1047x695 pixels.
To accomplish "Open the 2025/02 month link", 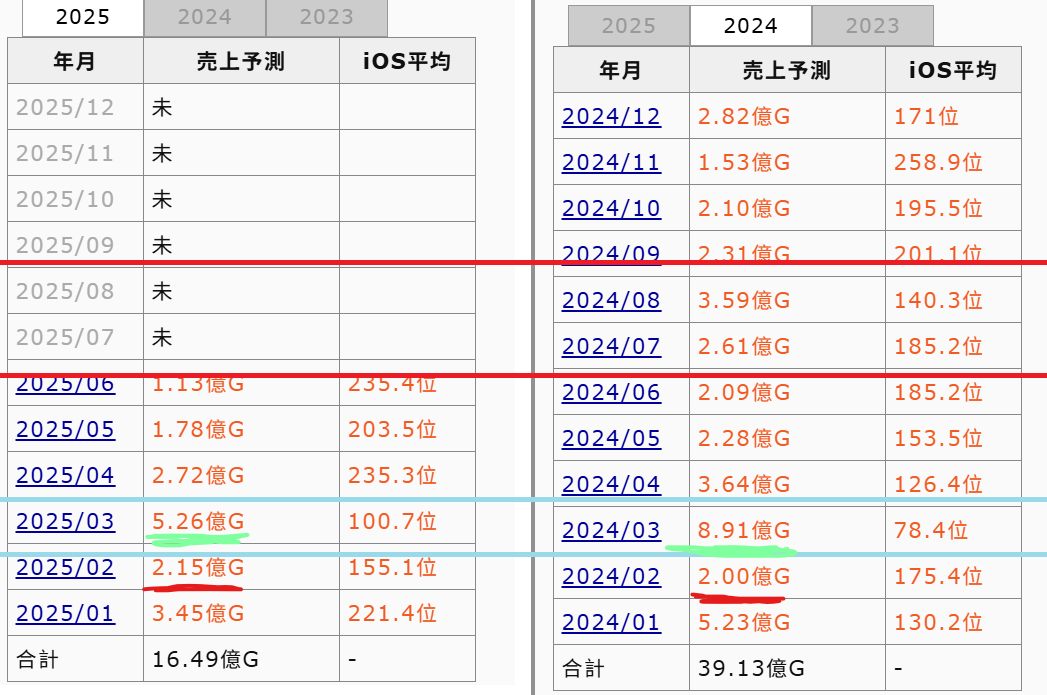I will [65, 567].
